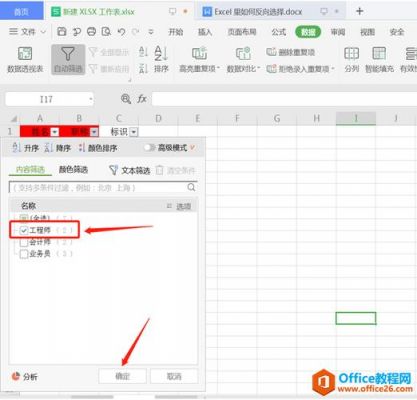
Task: Open the name box dropdown arrow
Action: 90,99
